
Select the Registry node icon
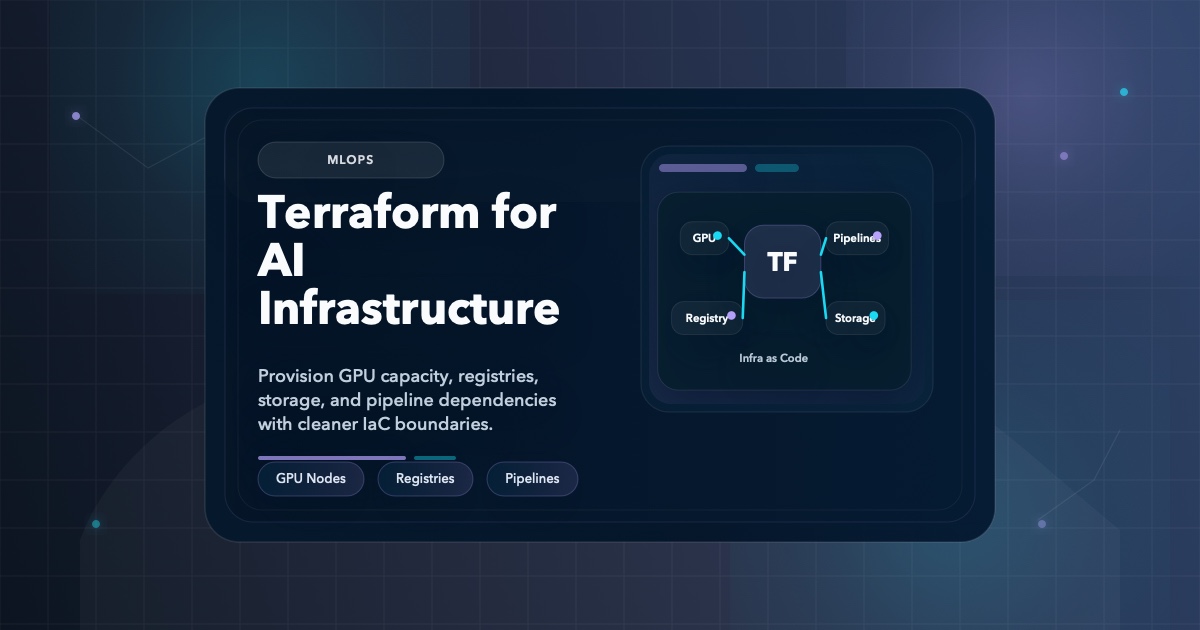(x=705, y=318)
